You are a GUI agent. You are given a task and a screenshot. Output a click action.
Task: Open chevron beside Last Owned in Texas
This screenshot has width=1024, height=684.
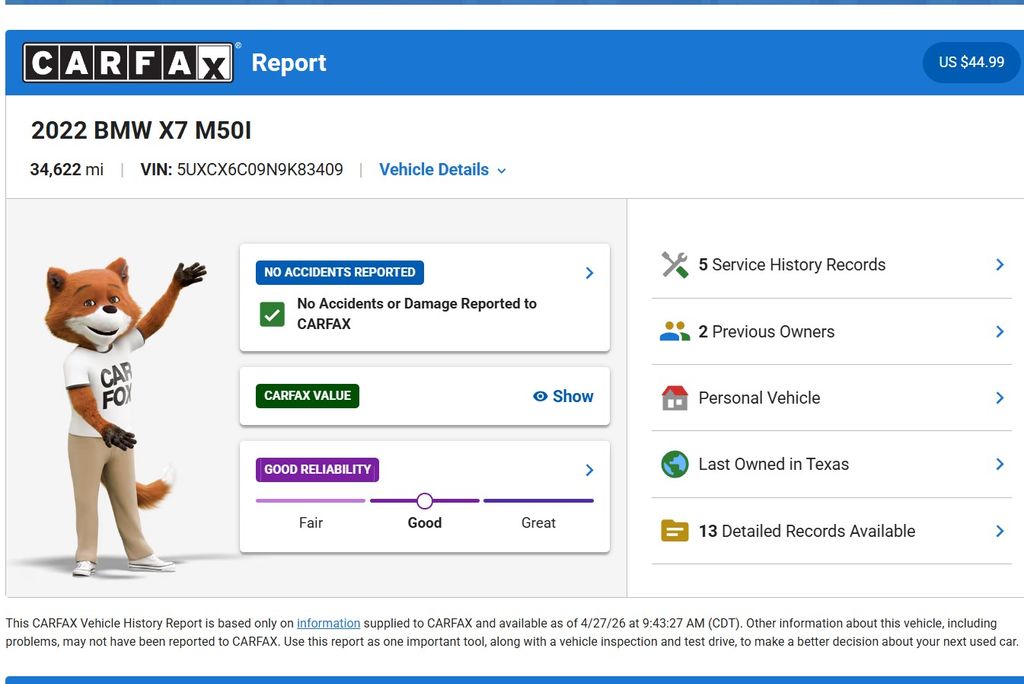[999, 464]
